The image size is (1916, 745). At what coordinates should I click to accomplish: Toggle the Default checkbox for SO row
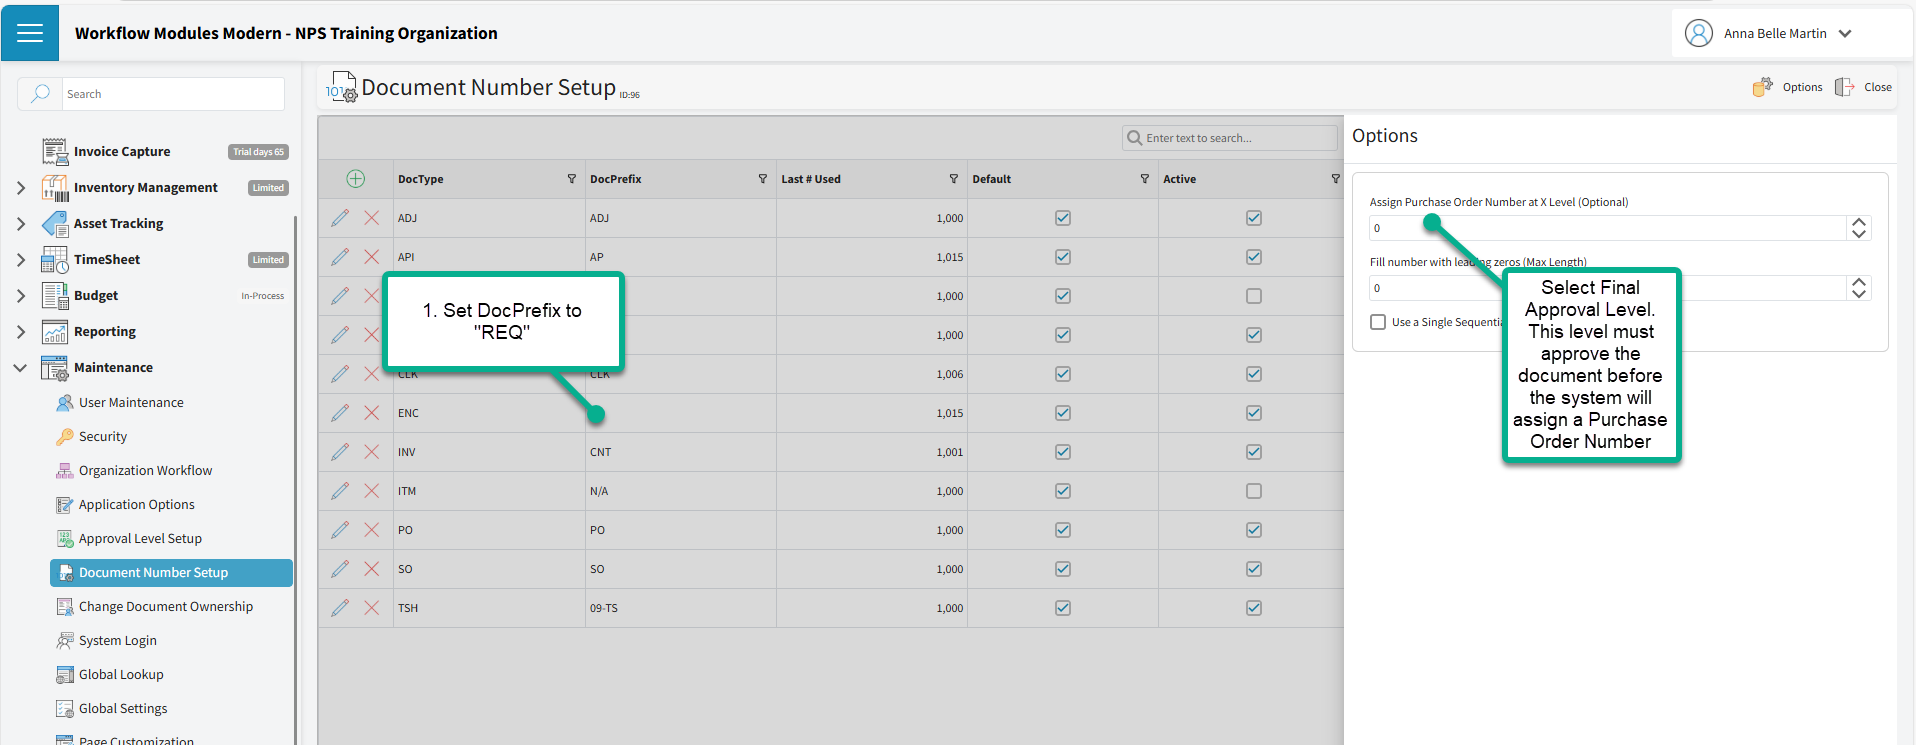tap(1063, 569)
